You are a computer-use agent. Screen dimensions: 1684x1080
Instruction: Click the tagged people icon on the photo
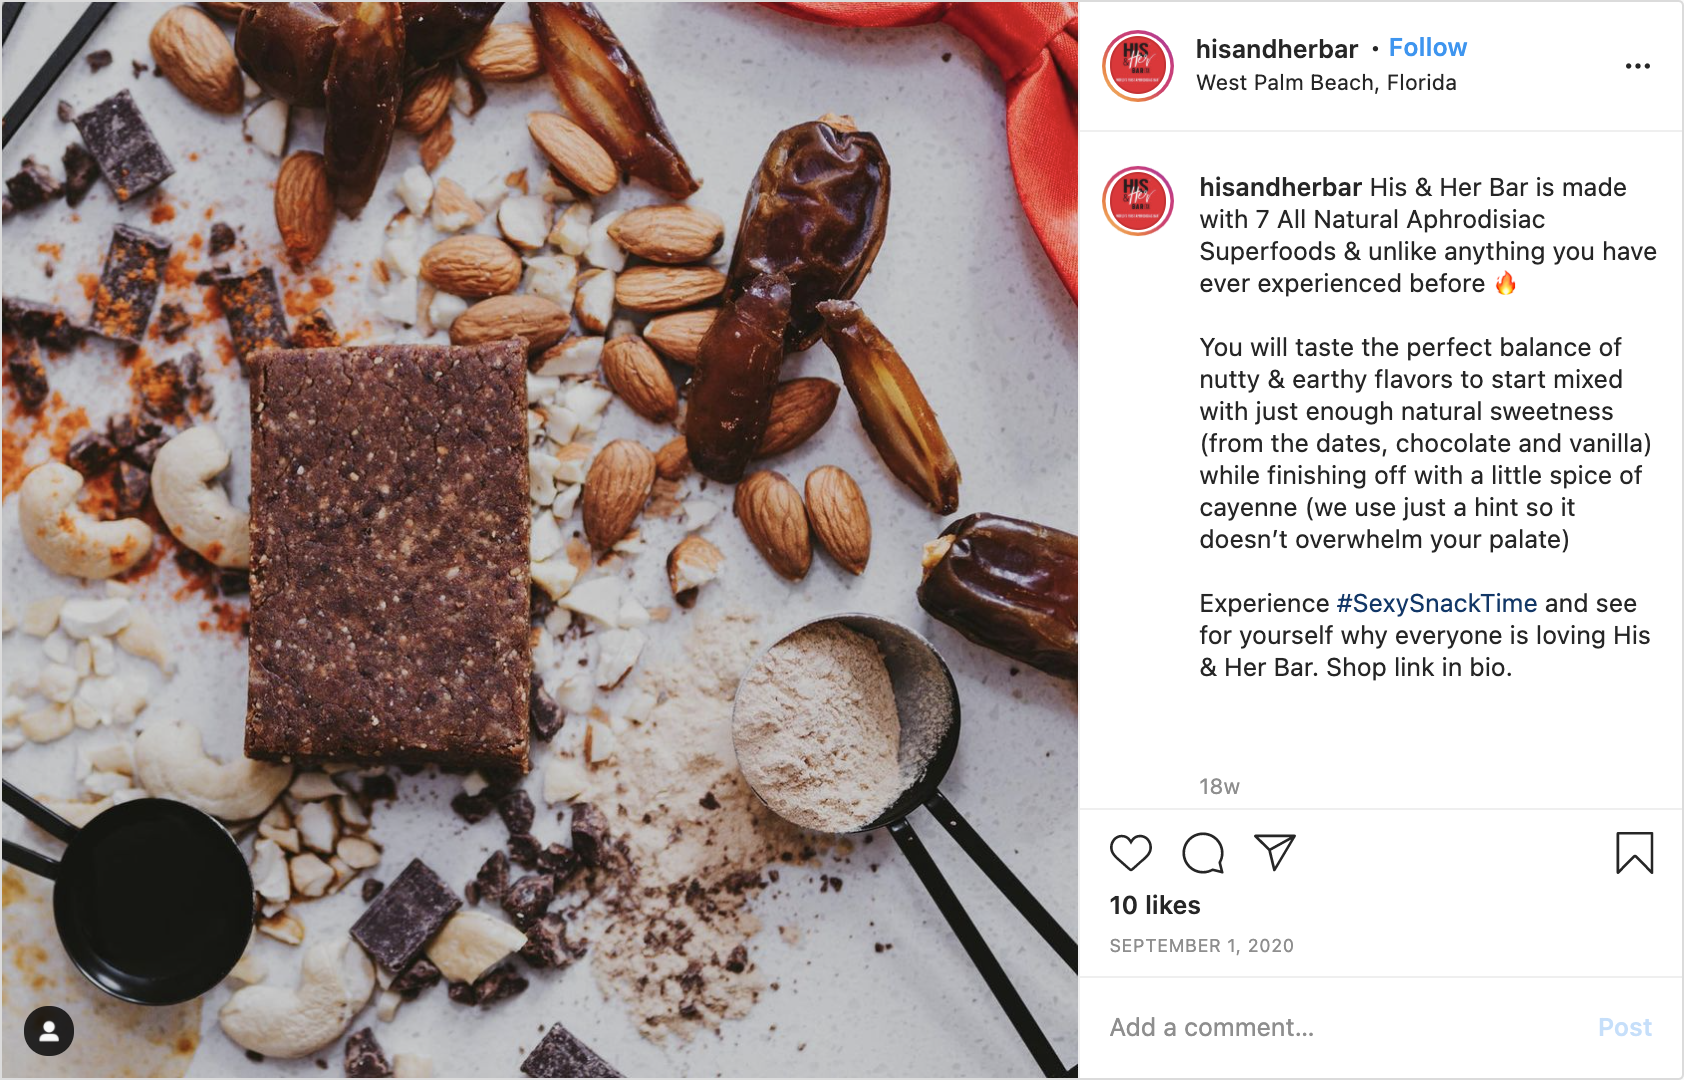click(49, 1031)
